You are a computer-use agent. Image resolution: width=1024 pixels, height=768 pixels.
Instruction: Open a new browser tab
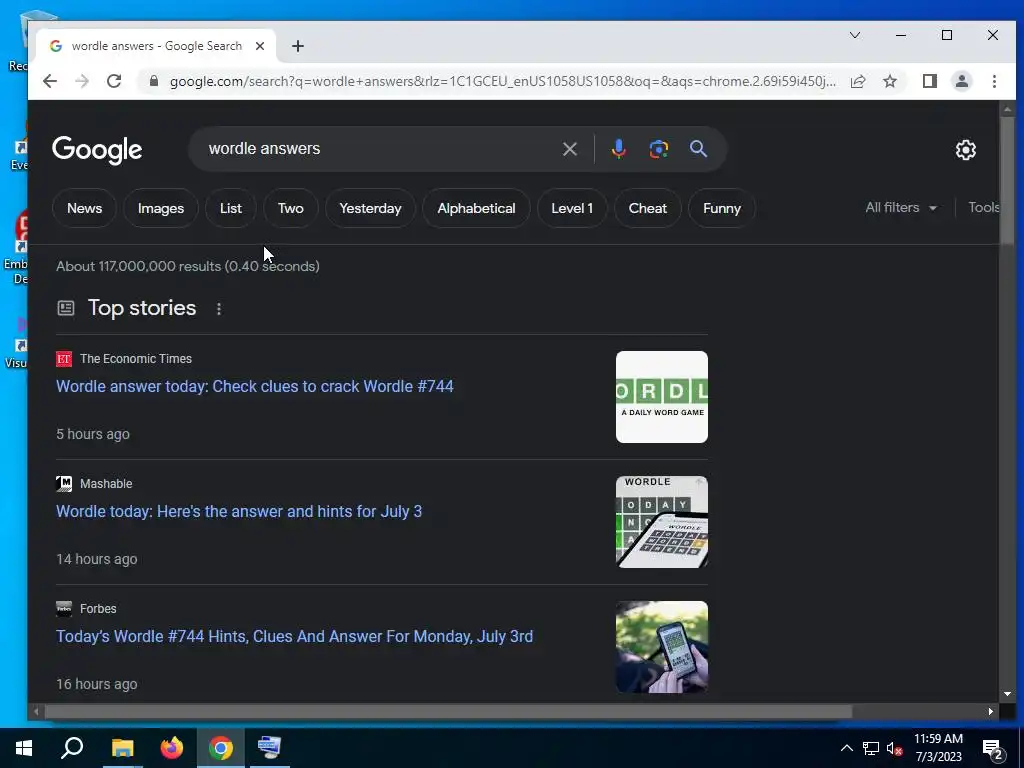coord(298,46)
